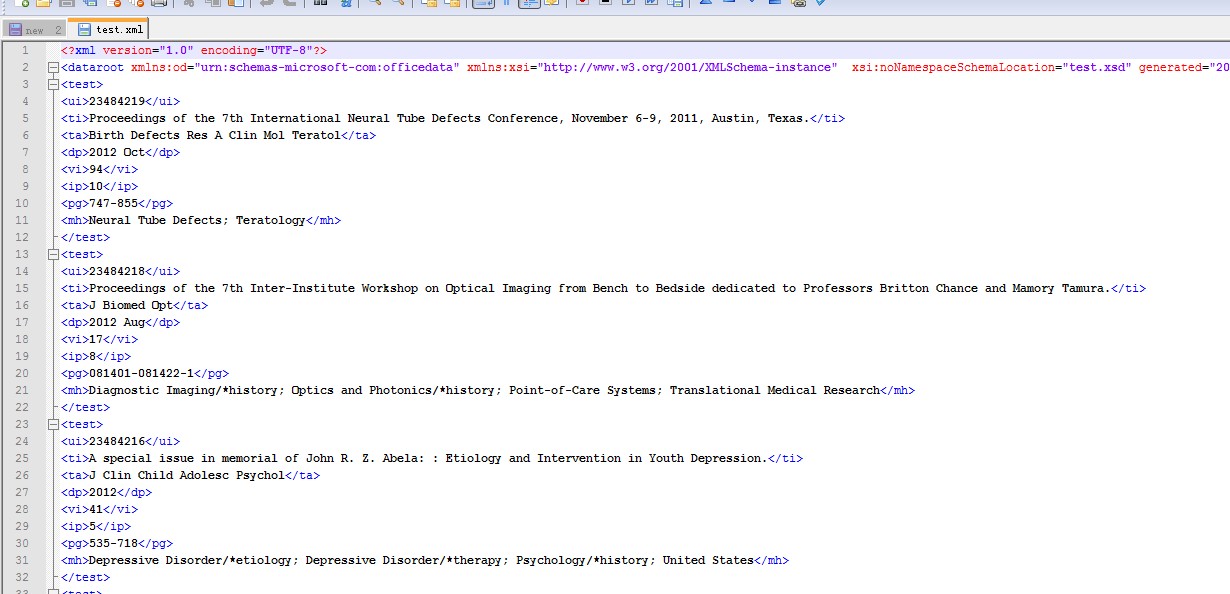Collapse the test block starting at line 13
1230x594 pixels.
coord(53,255)
